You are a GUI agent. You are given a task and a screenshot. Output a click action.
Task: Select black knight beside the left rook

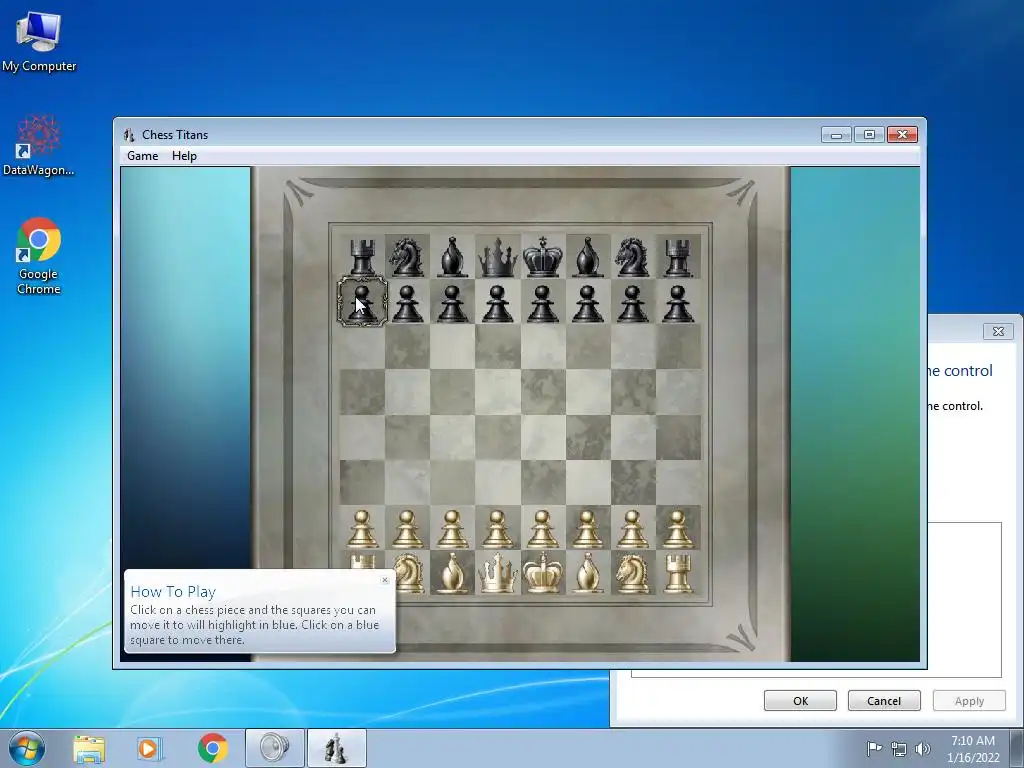pyautogui.click(x=407, y=257)
